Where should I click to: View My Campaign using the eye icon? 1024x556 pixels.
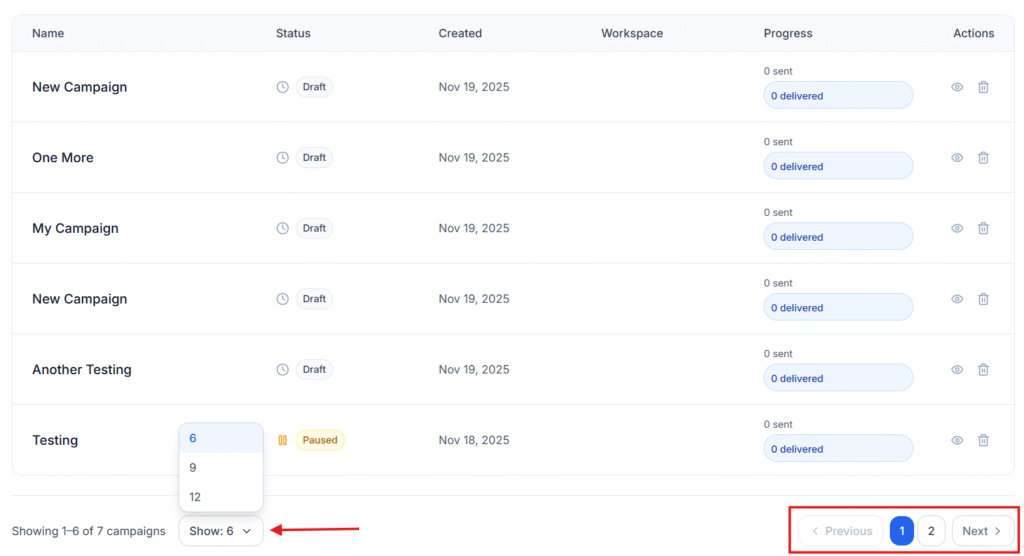click(x=957, y=228)
